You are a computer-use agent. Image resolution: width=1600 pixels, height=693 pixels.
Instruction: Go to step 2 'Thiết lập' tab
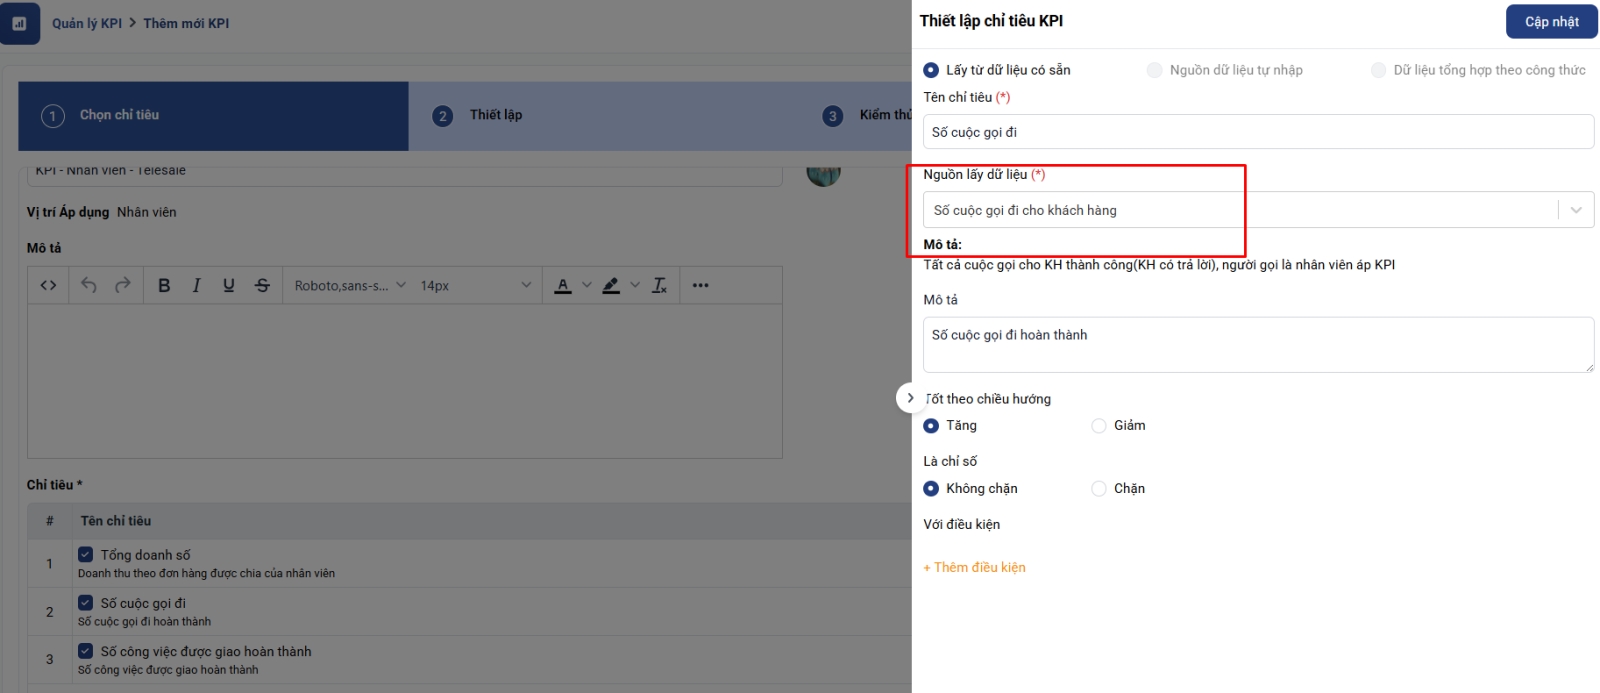(496, 115)
